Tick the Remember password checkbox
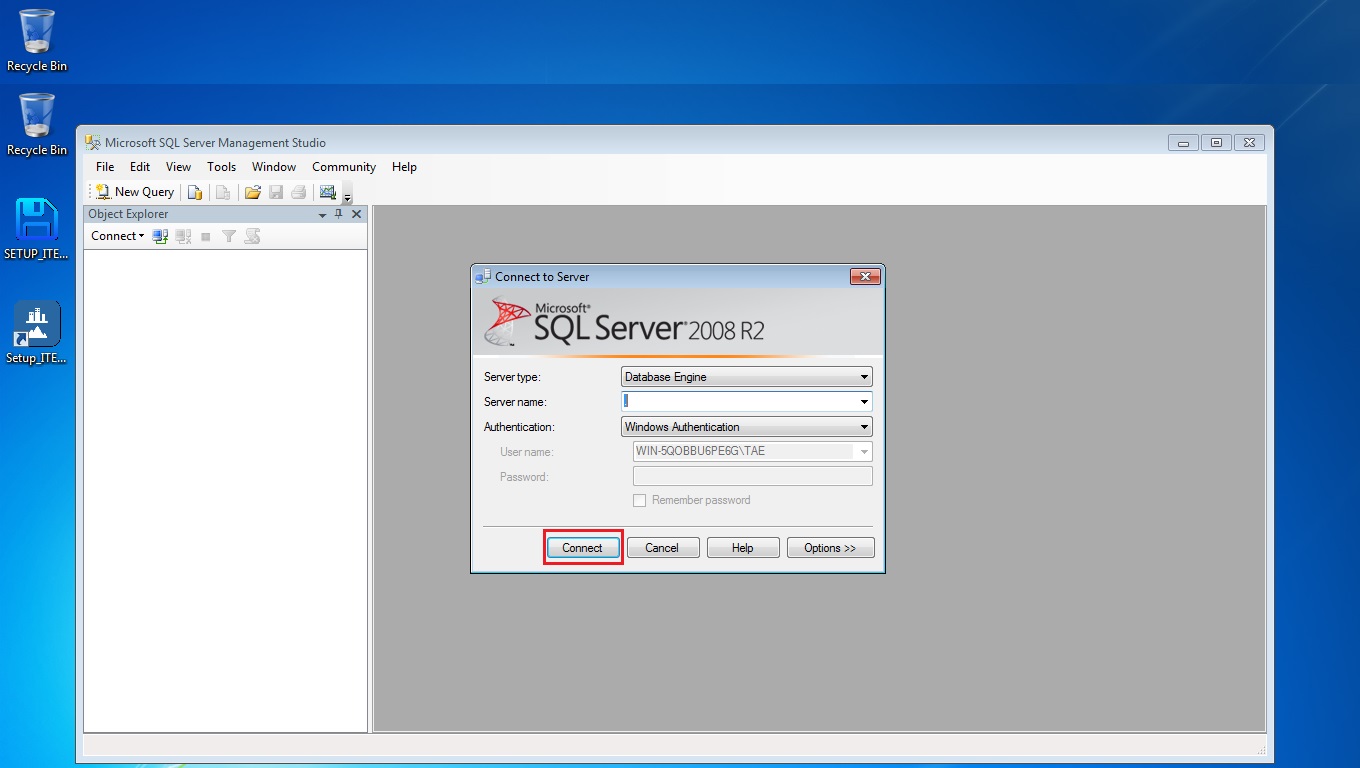The width and height of the screenshot is (1360, 768). pyautogui.click(x=640, y=500)
